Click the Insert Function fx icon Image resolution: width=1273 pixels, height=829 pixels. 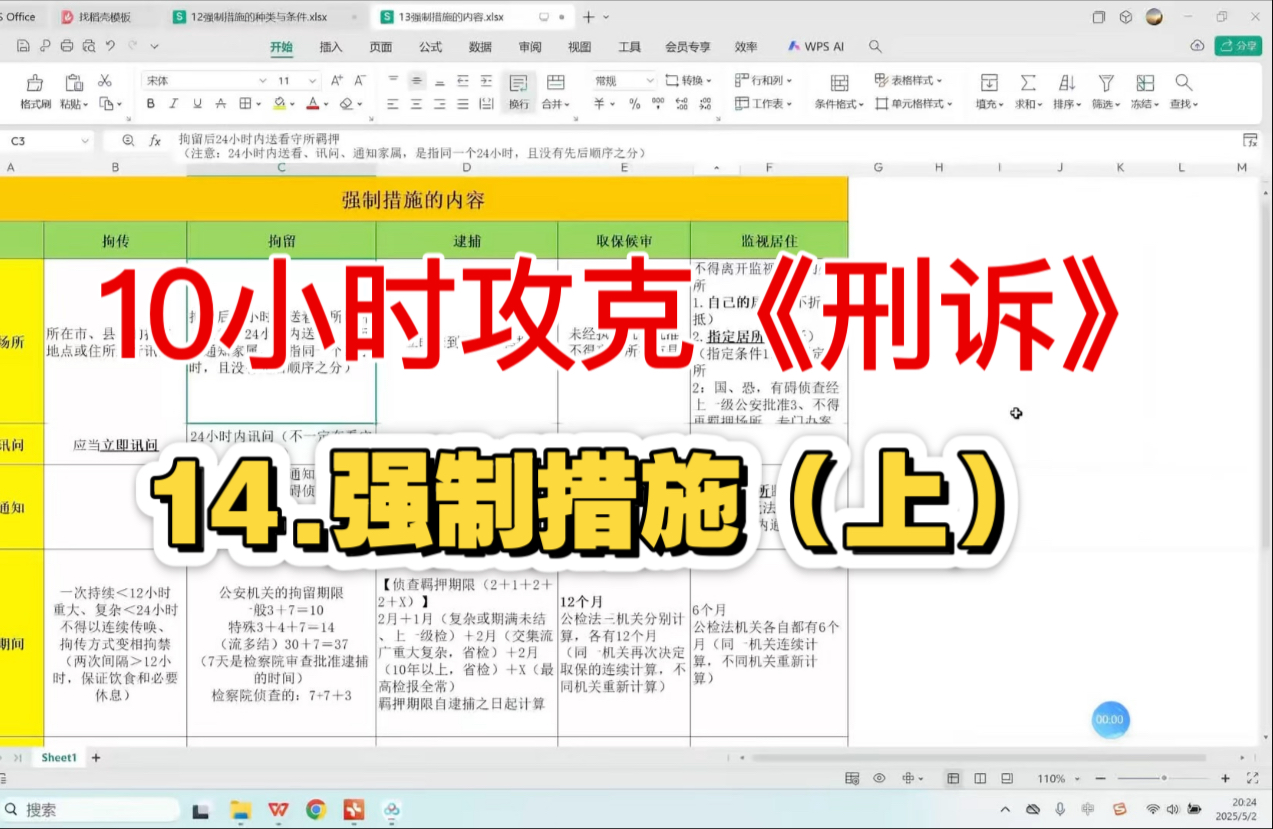(155, 141)
